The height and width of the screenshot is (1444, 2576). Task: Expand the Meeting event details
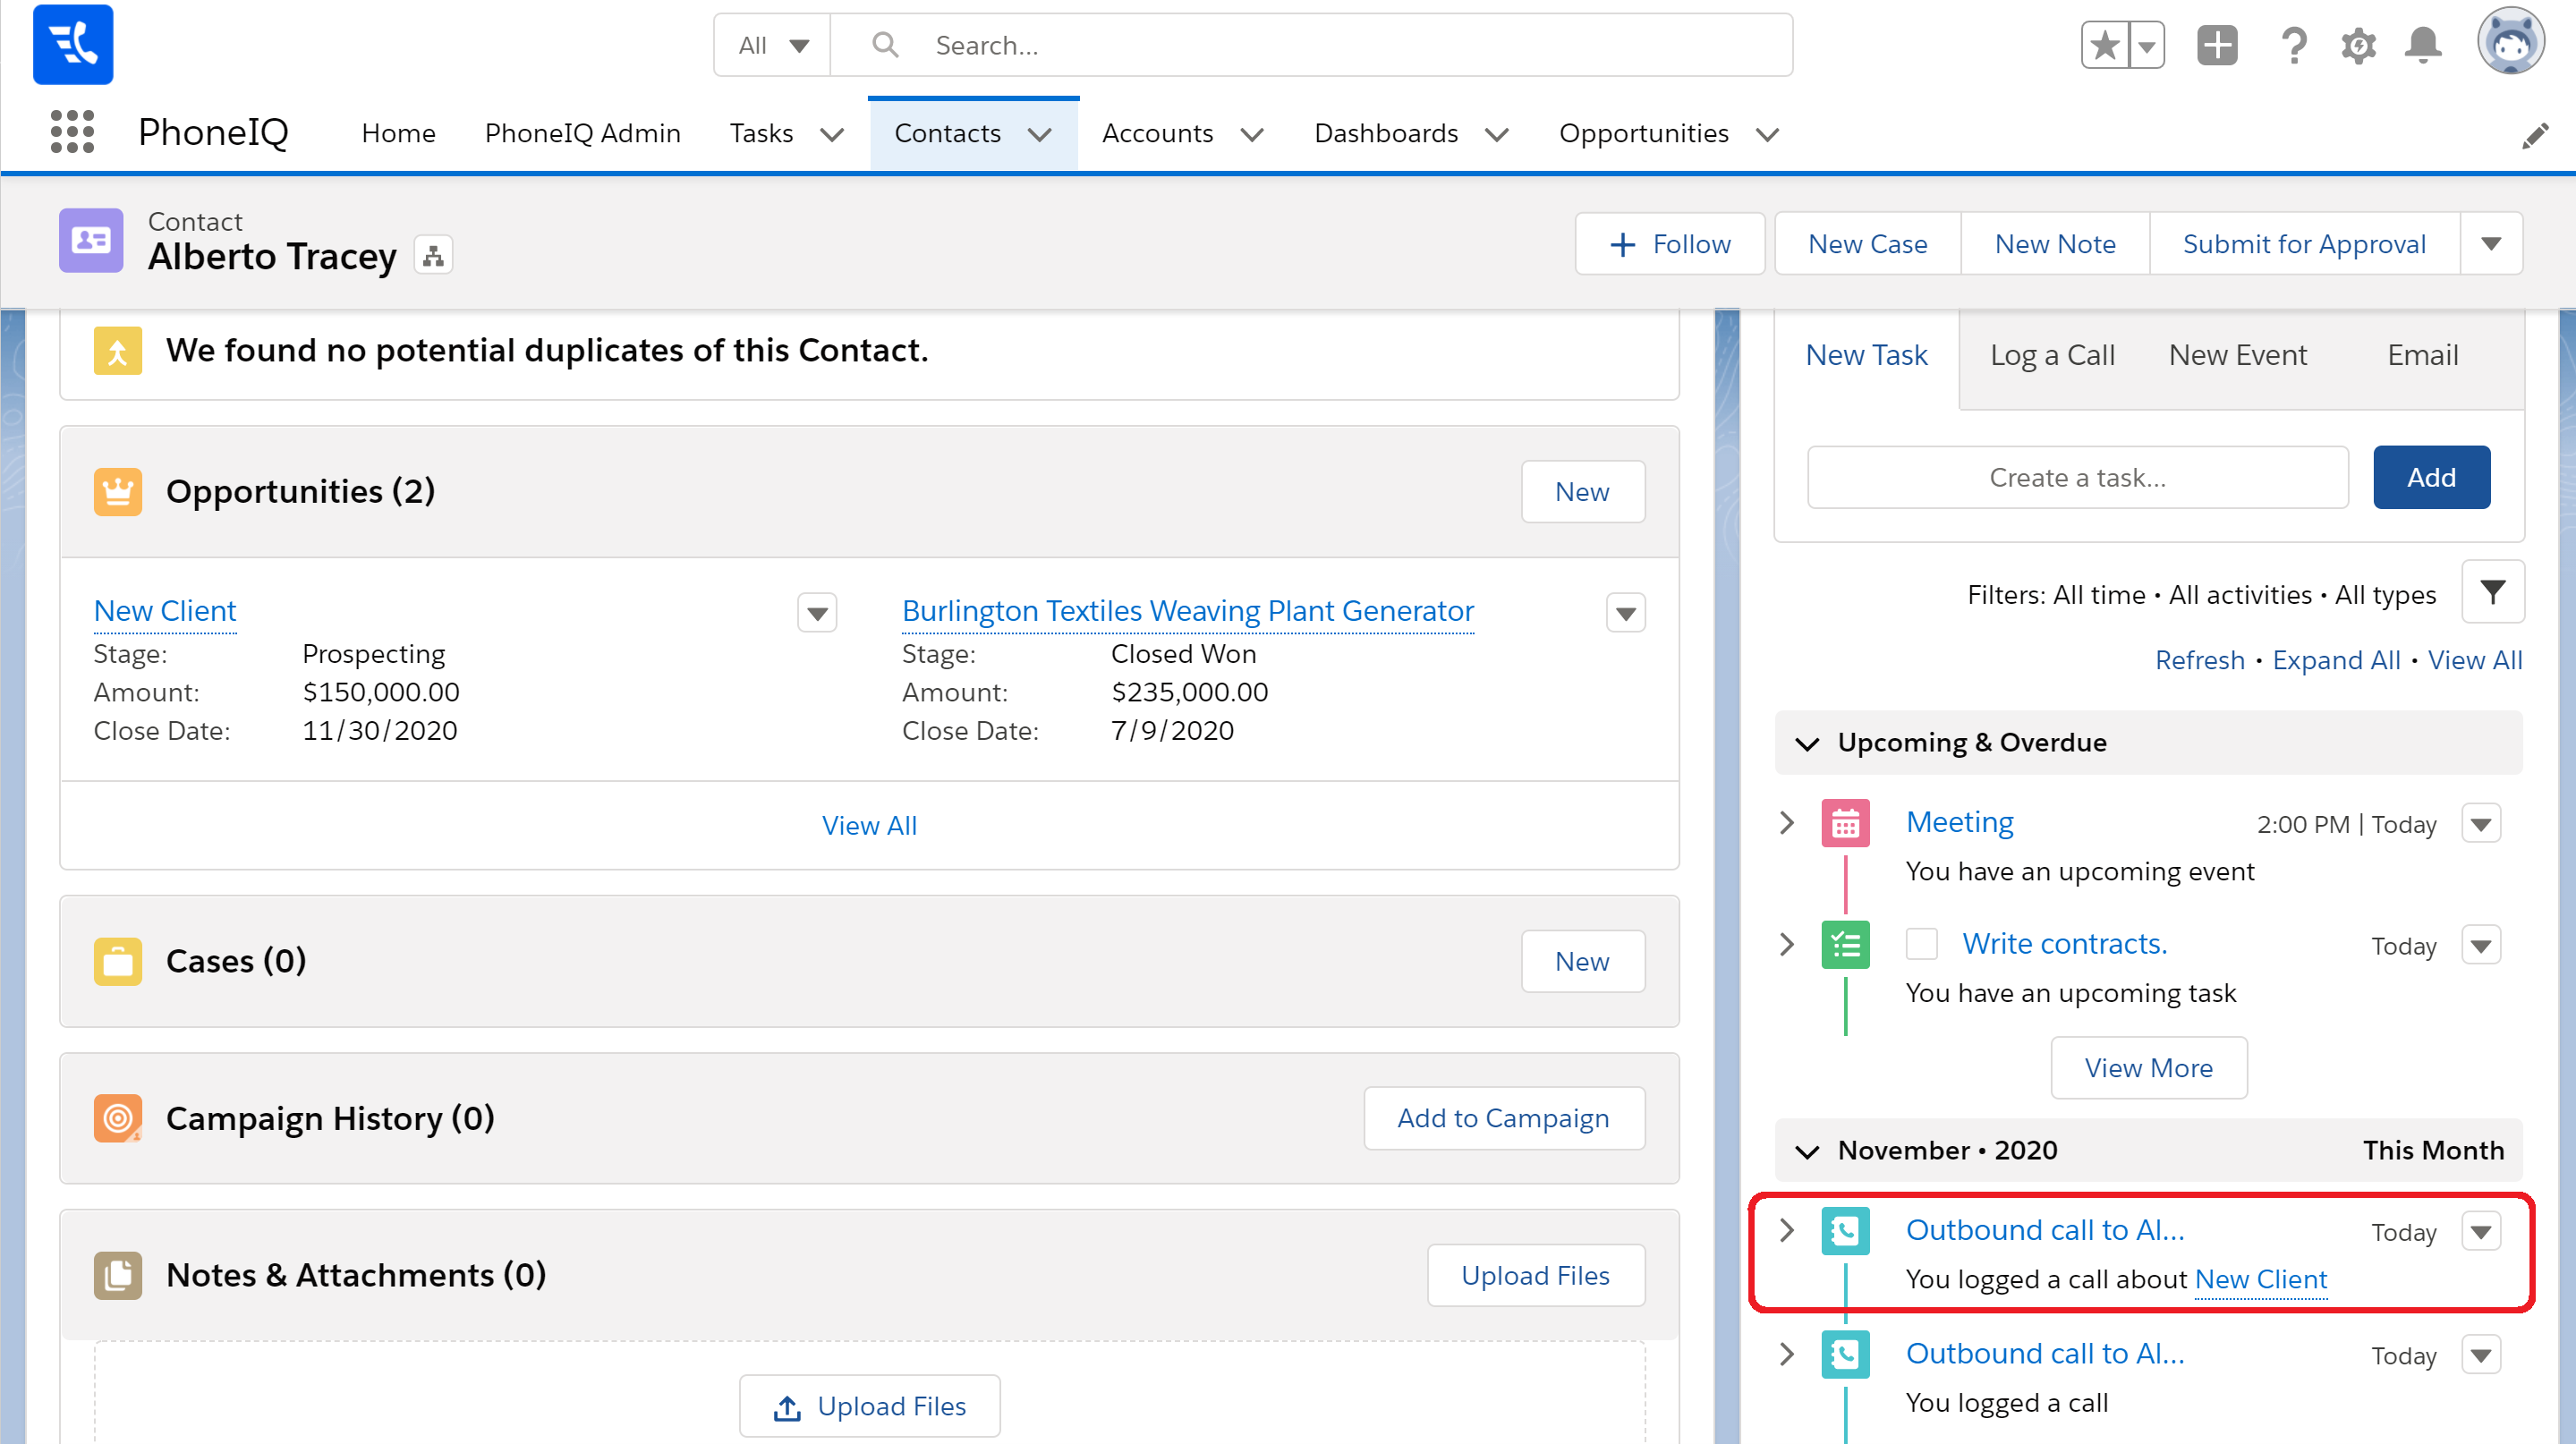pos(1787,822)
